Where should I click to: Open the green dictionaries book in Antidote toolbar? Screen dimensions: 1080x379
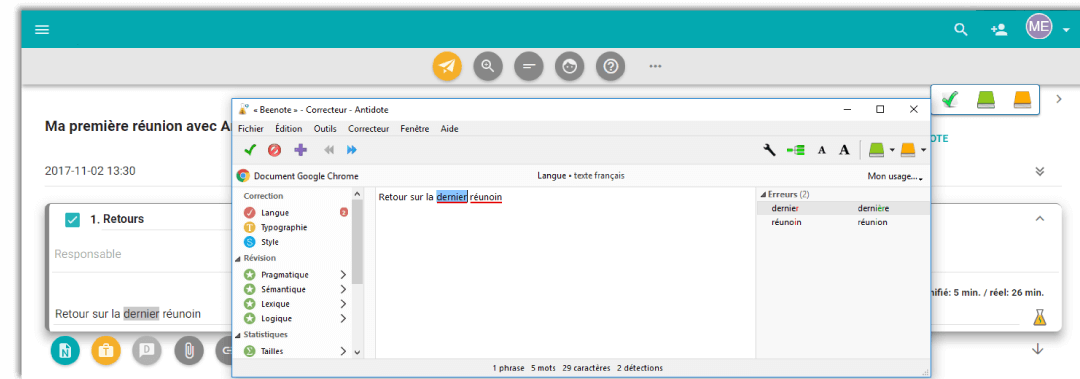876,149
